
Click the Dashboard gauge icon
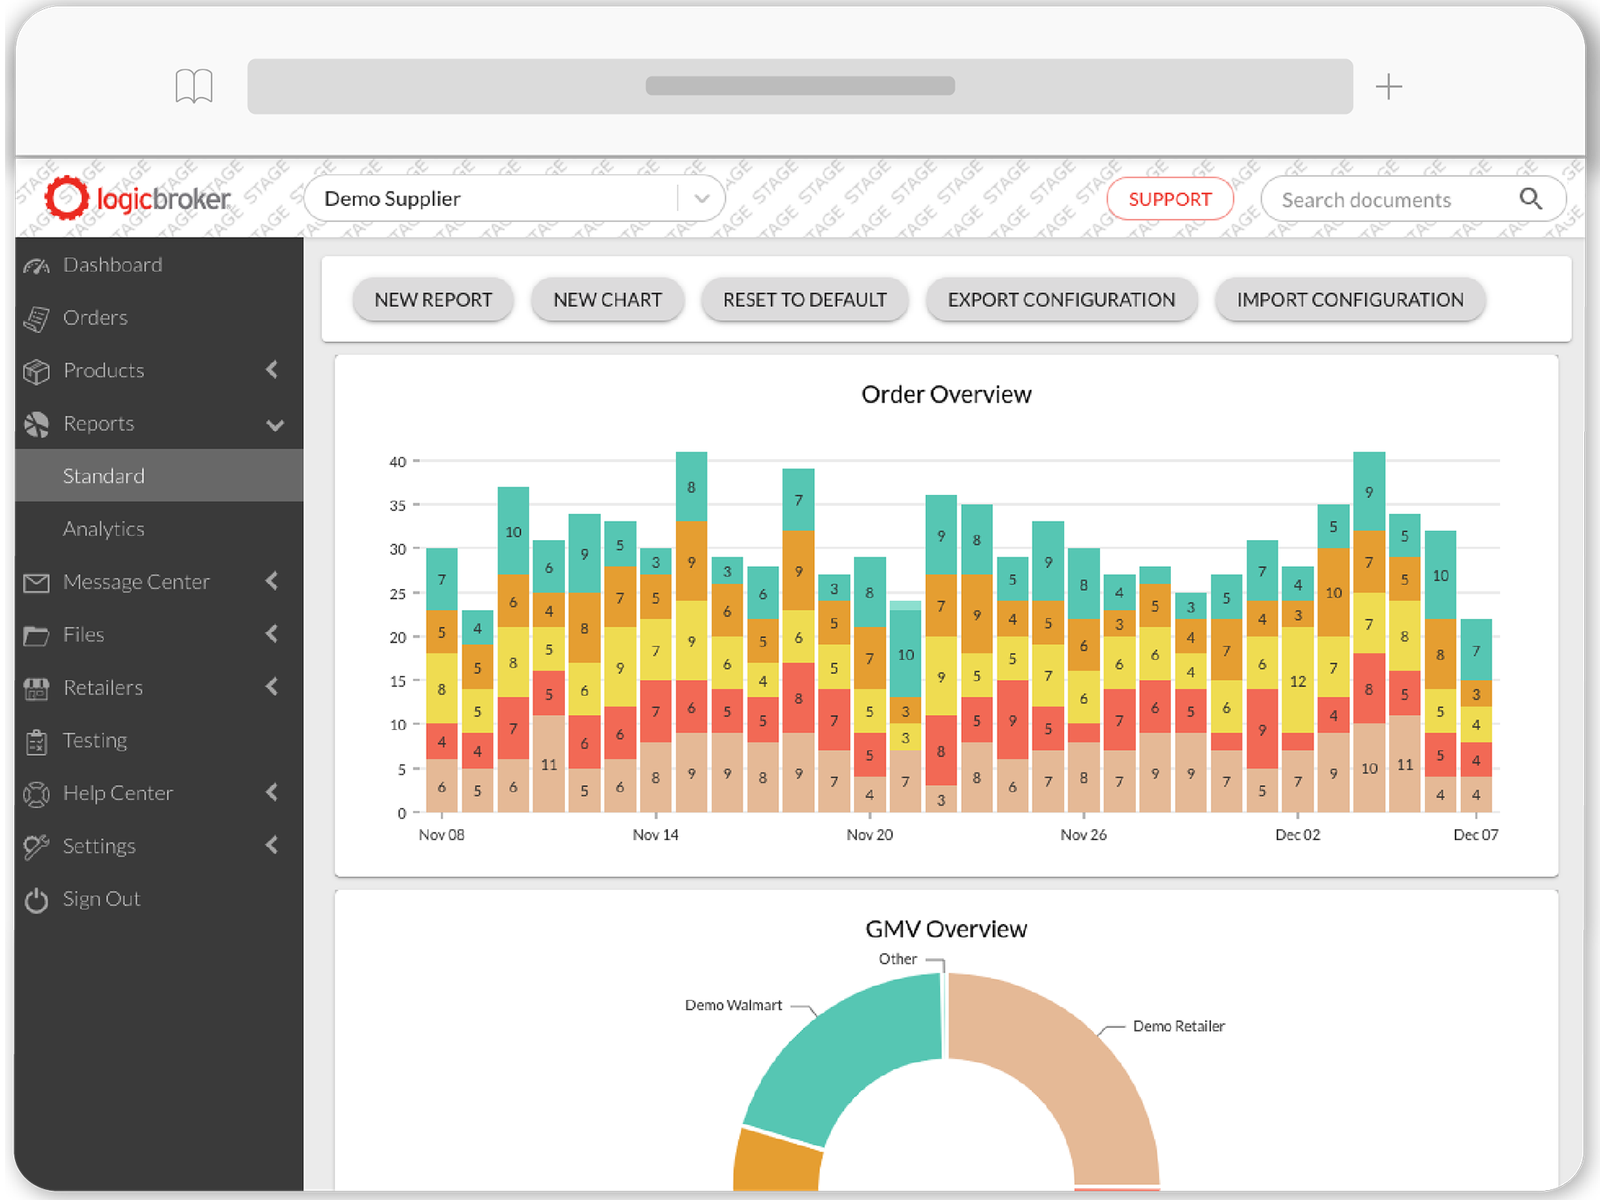pyautogui.click(x=37, y=265)
